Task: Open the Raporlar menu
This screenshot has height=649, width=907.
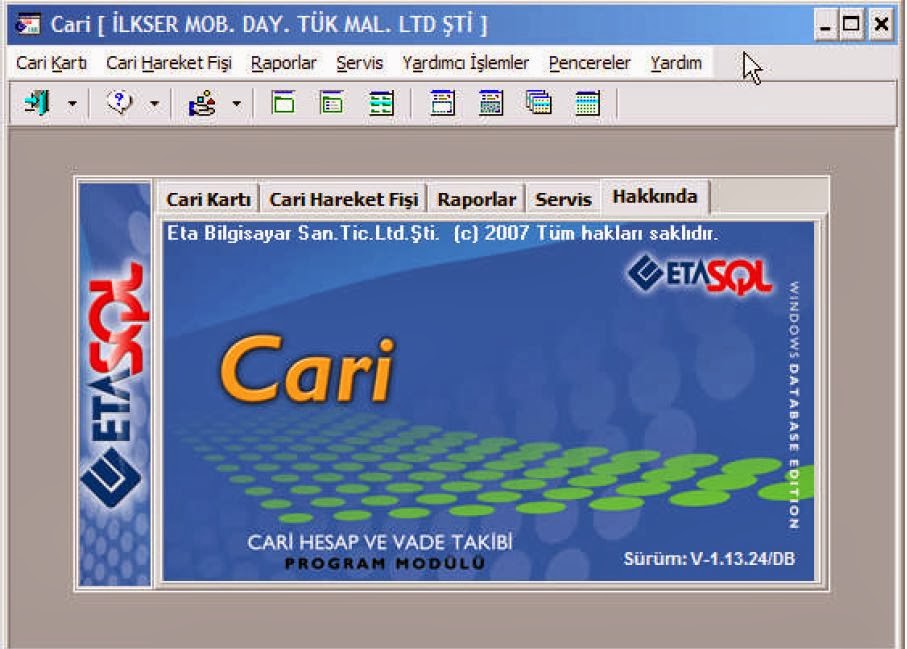Action: click(283, 62)
